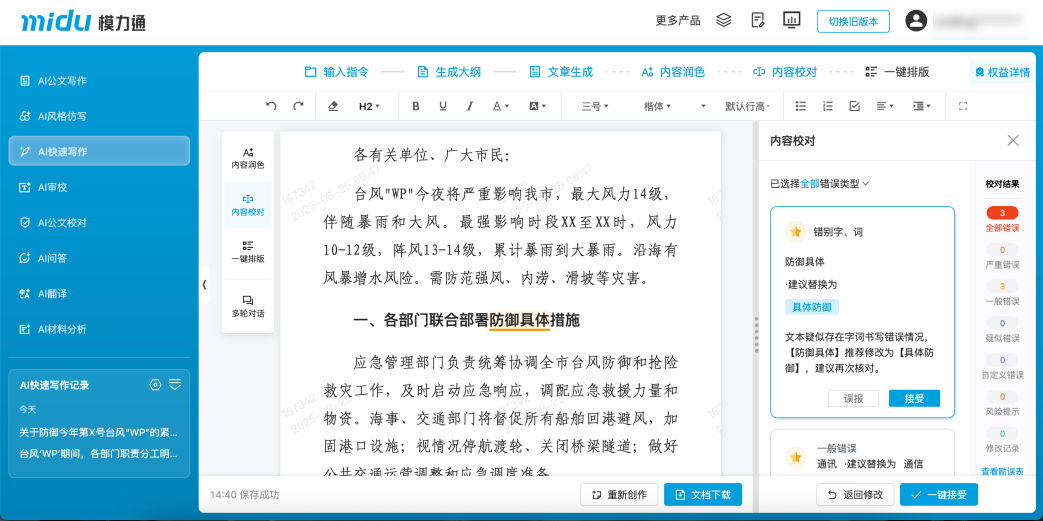Open AI公文校对 in the sidebar

coord(99,223)
